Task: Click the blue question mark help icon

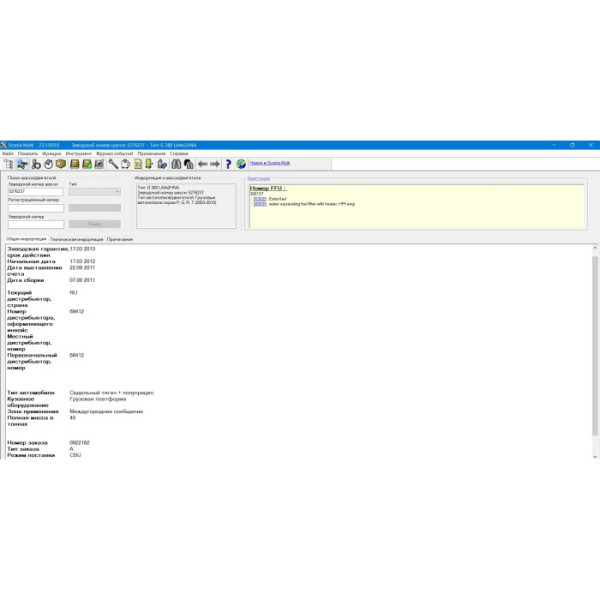Action: click(227, 164)
